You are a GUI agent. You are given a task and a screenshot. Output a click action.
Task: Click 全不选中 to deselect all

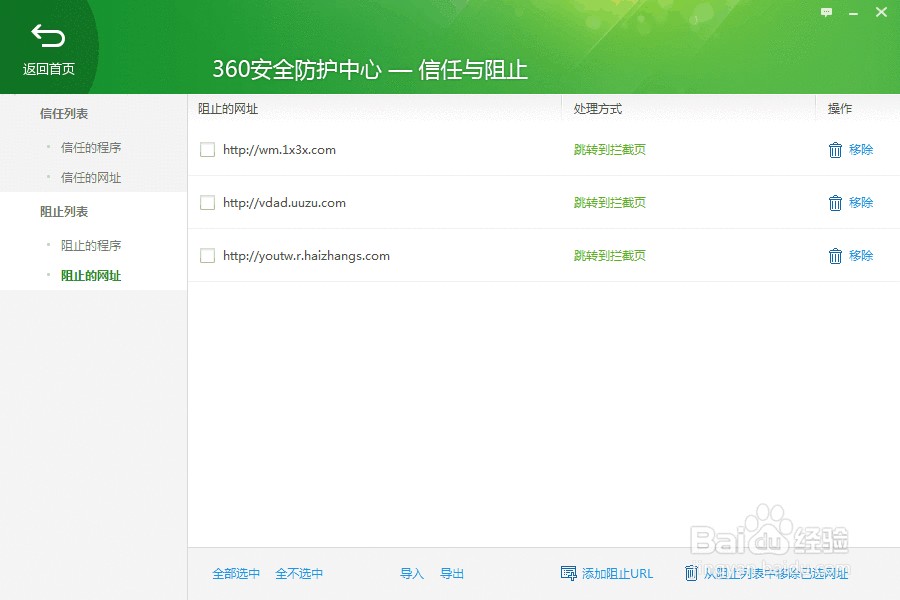click(x=299, y=574)
